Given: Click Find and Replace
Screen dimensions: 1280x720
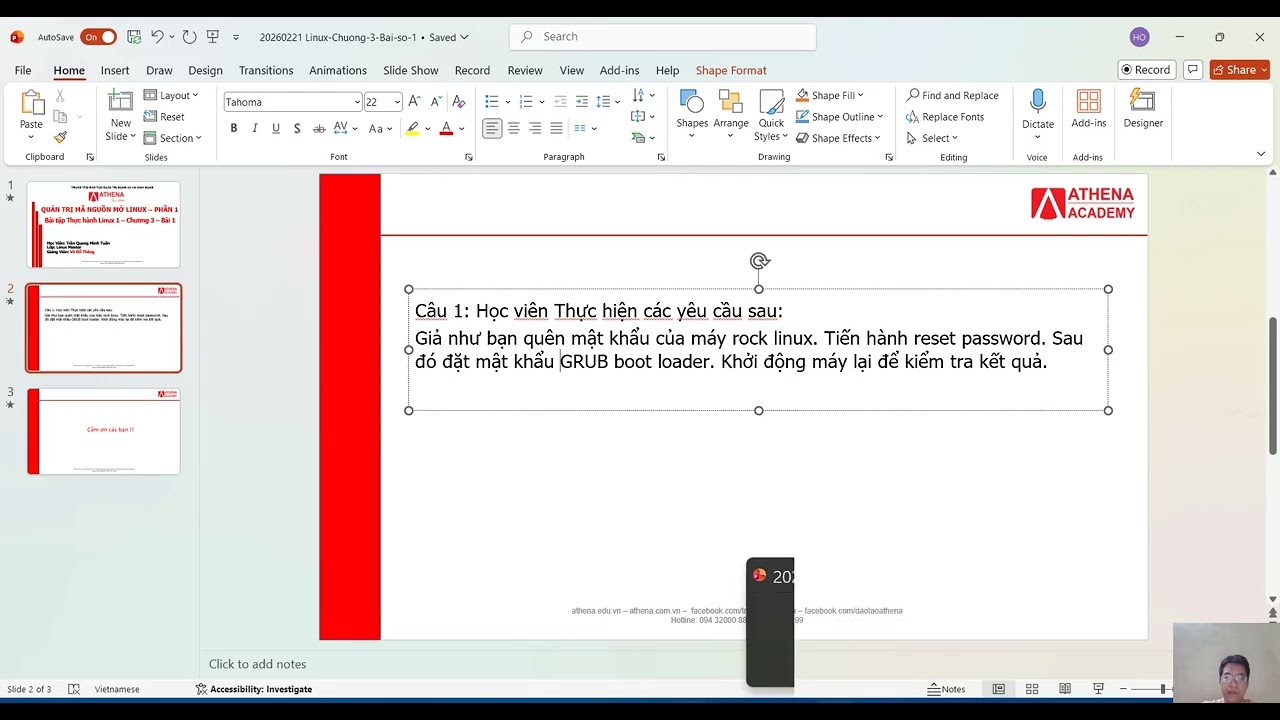Looking at the screenshot, I should 952,95.
